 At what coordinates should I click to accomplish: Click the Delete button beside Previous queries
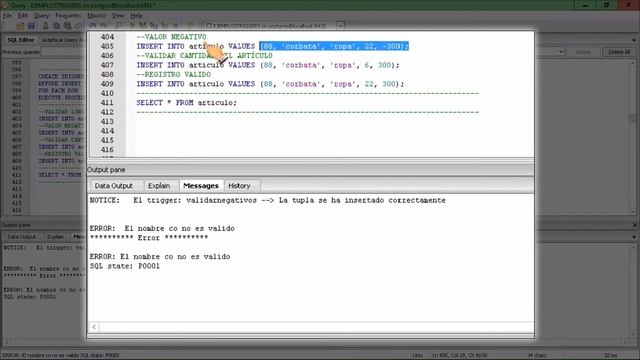pyautogui.click(x=583, y=52)
